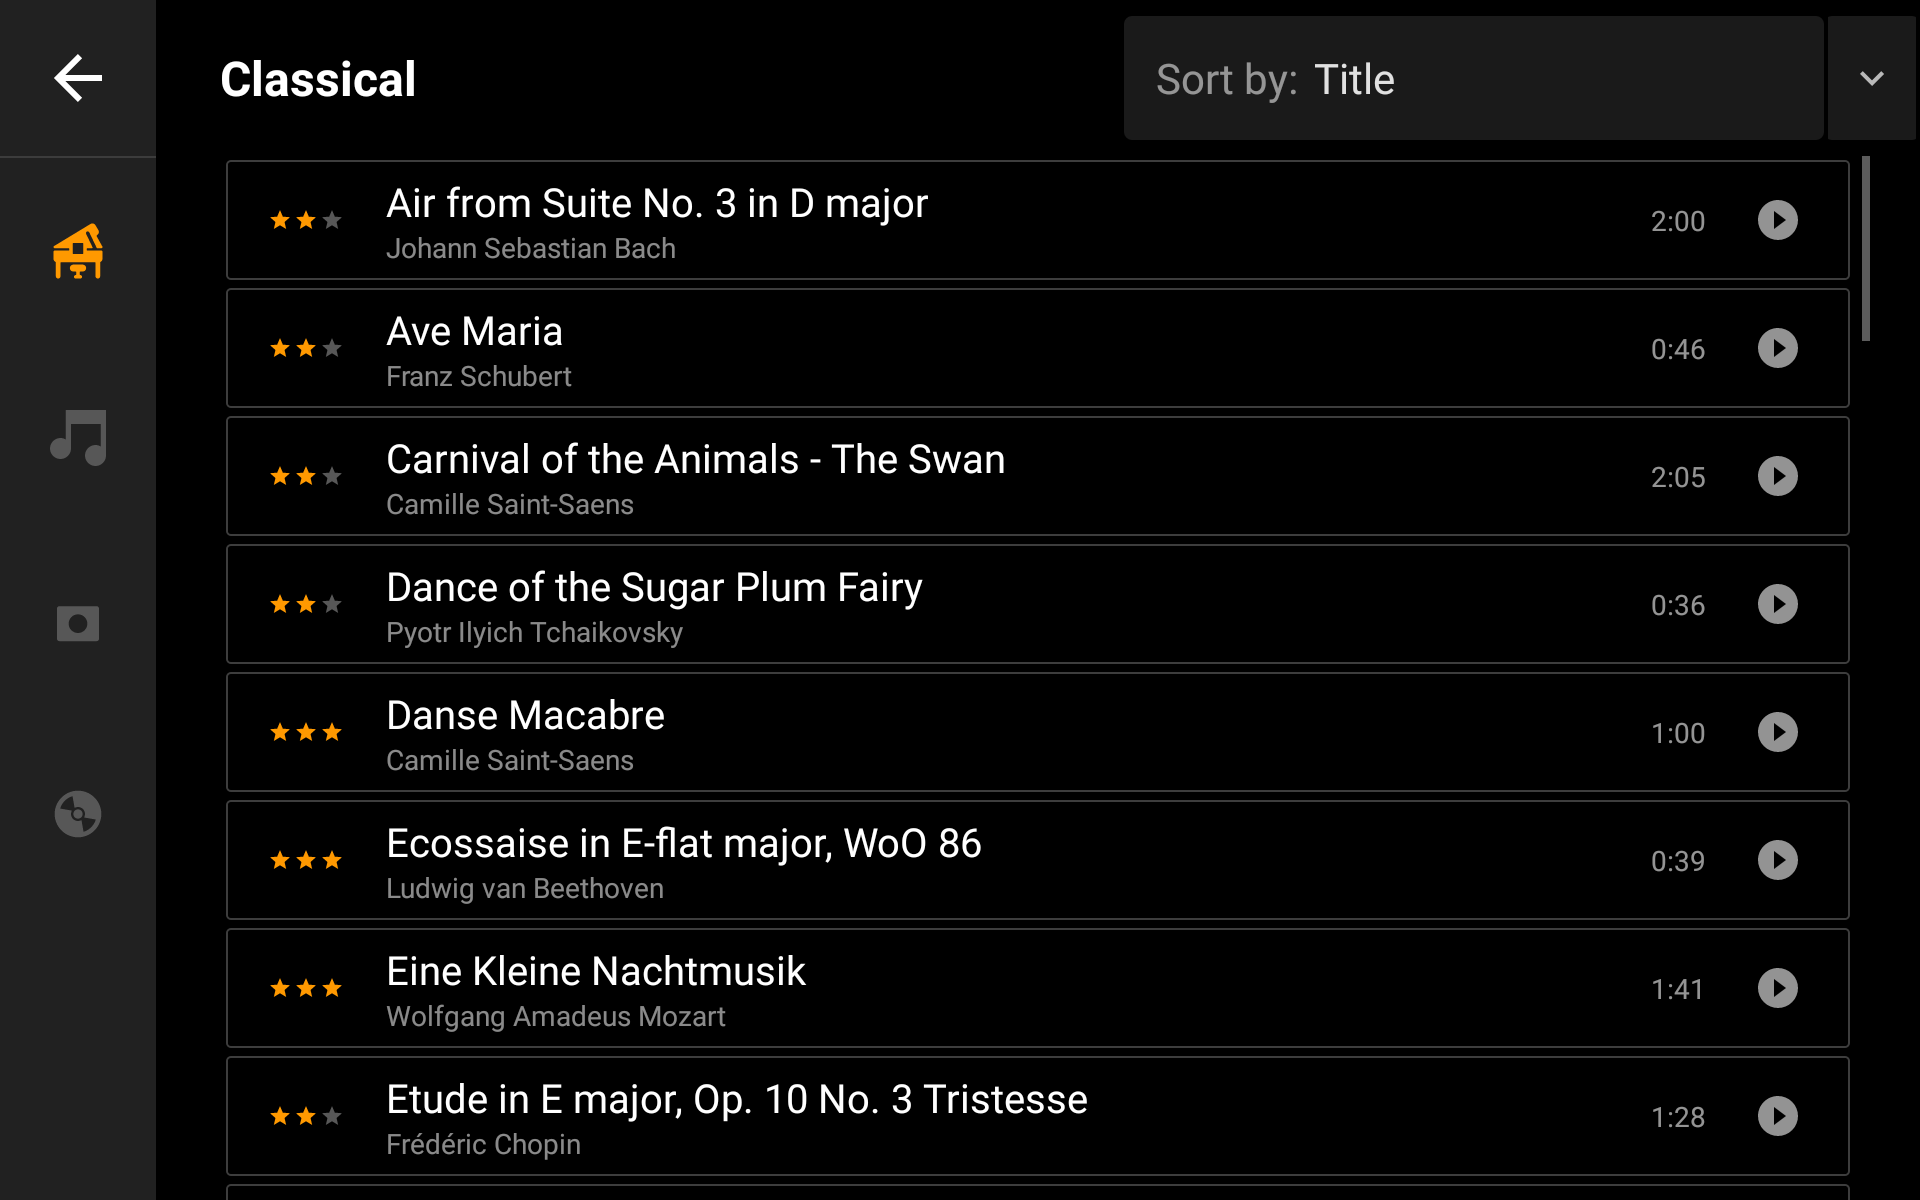Play The Swan preview
1920x1200 pixels.
point(1777,476)
